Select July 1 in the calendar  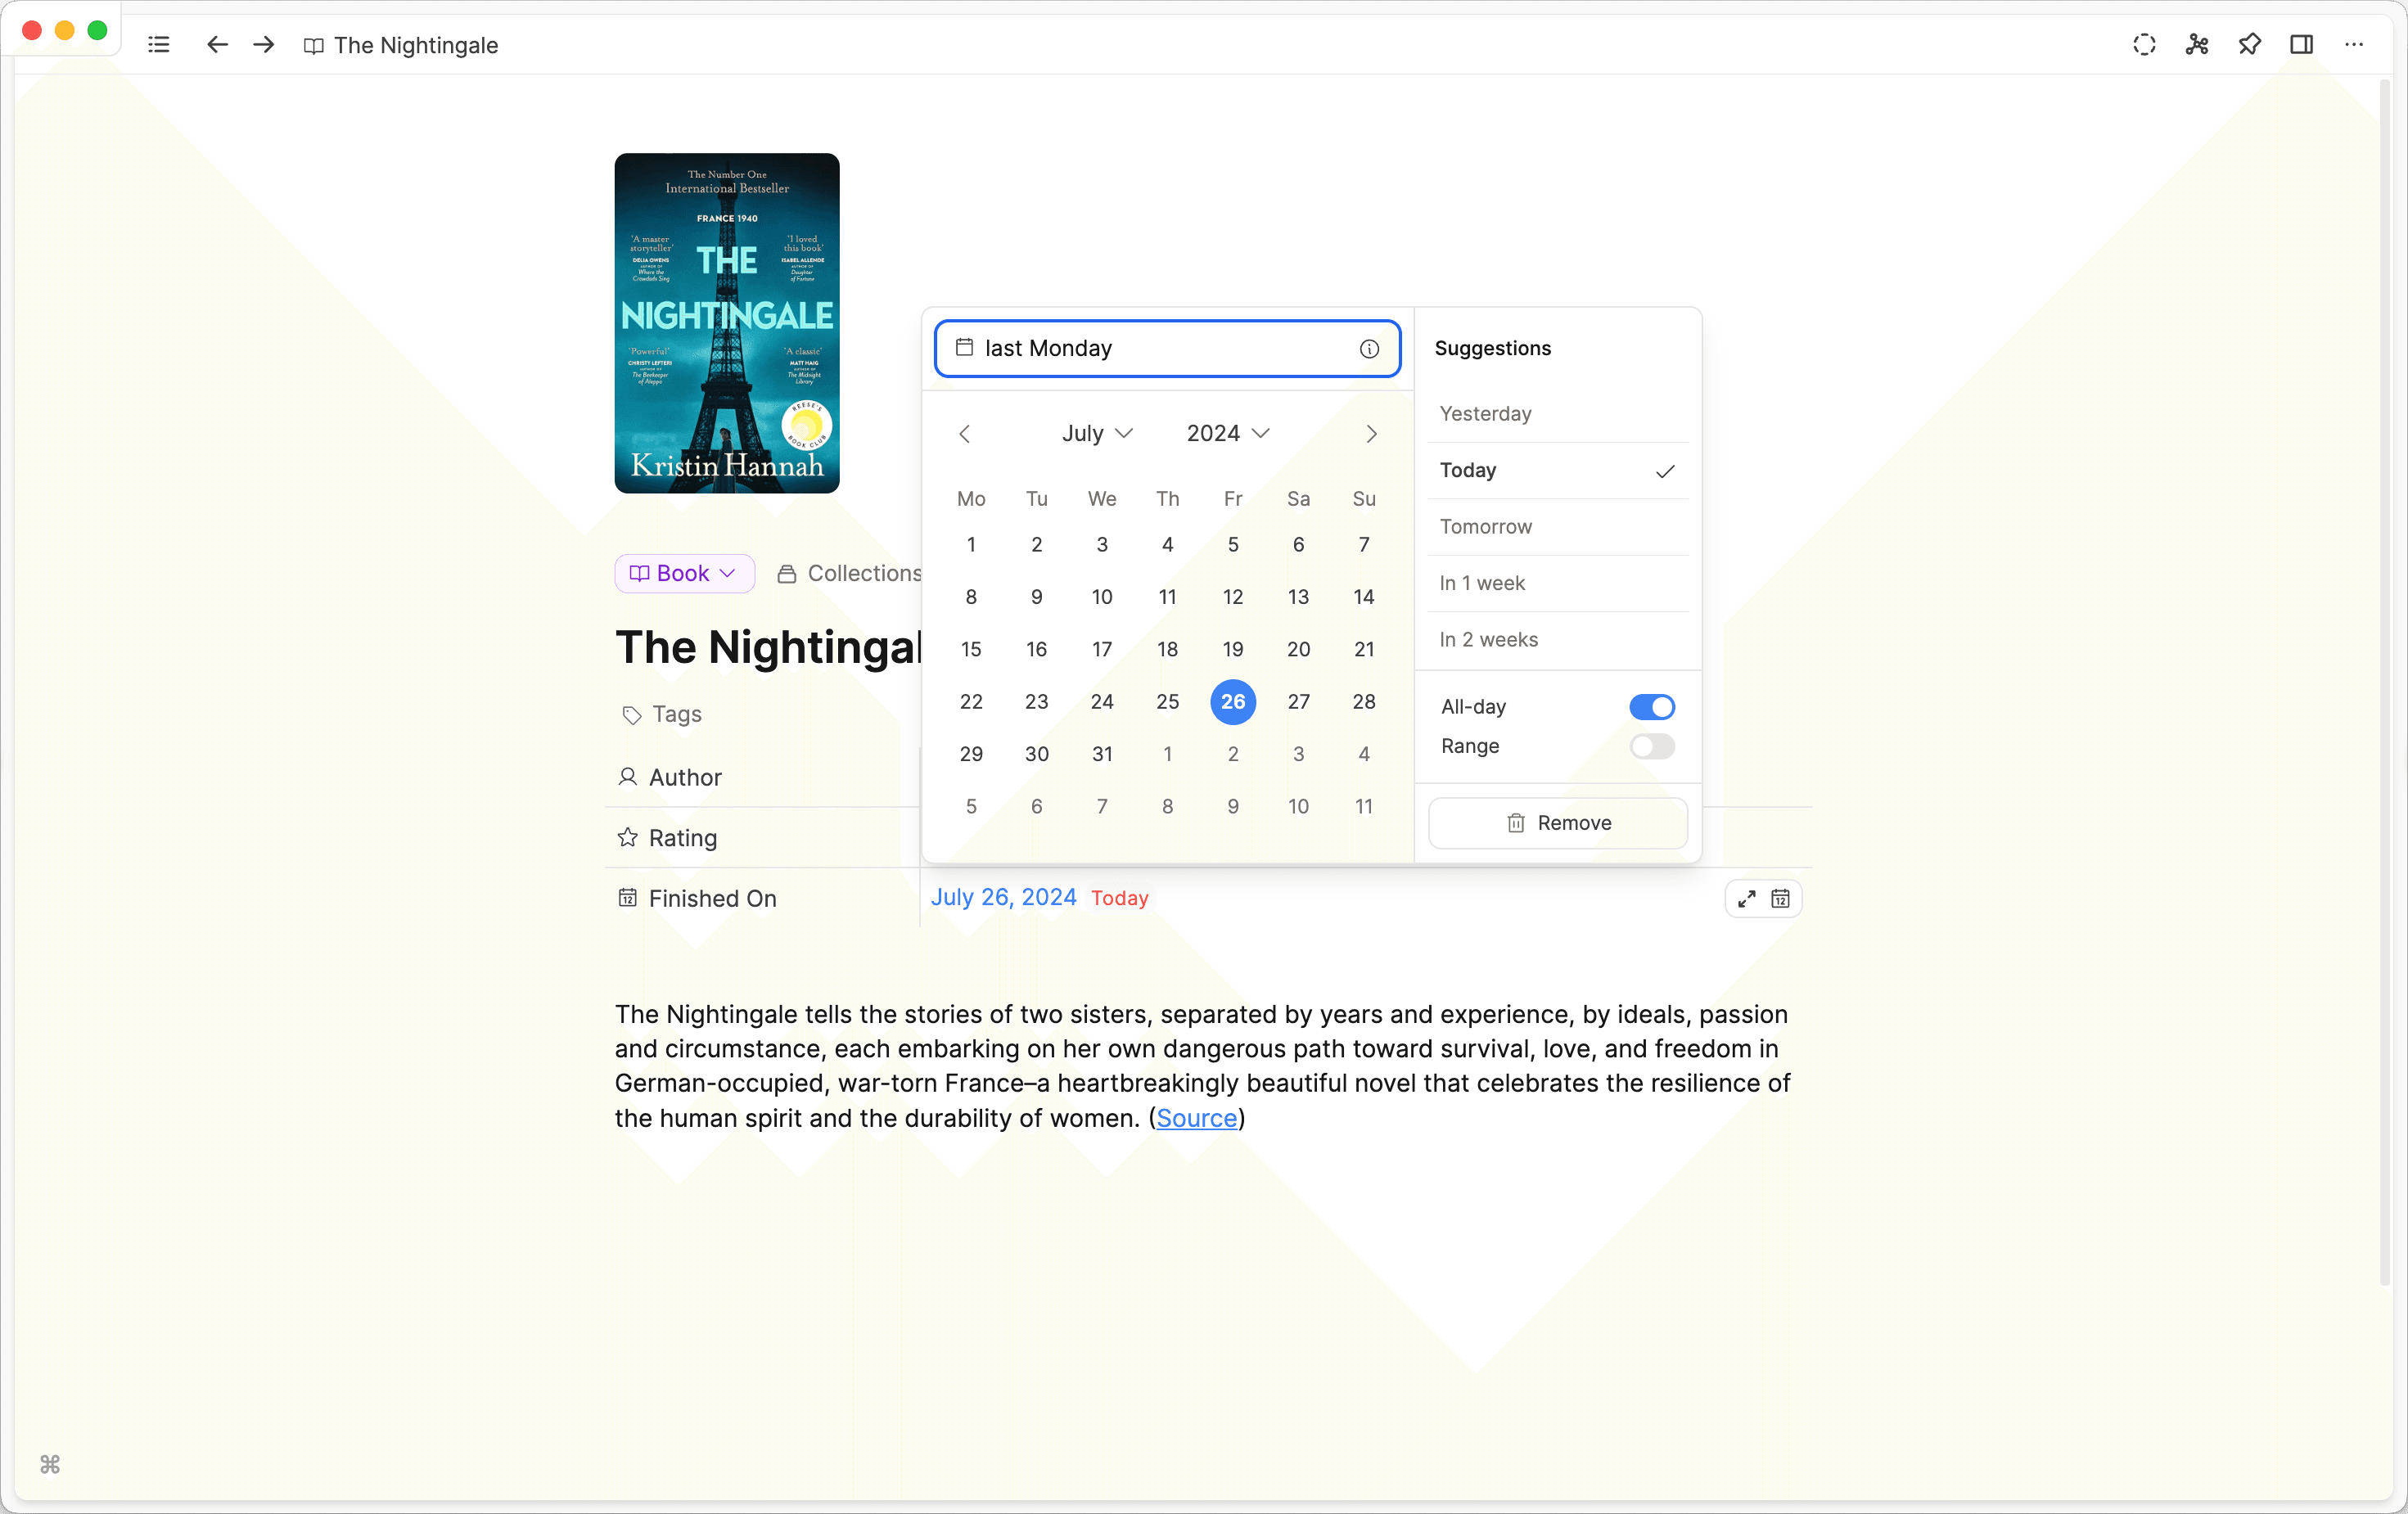pos(971,545)
